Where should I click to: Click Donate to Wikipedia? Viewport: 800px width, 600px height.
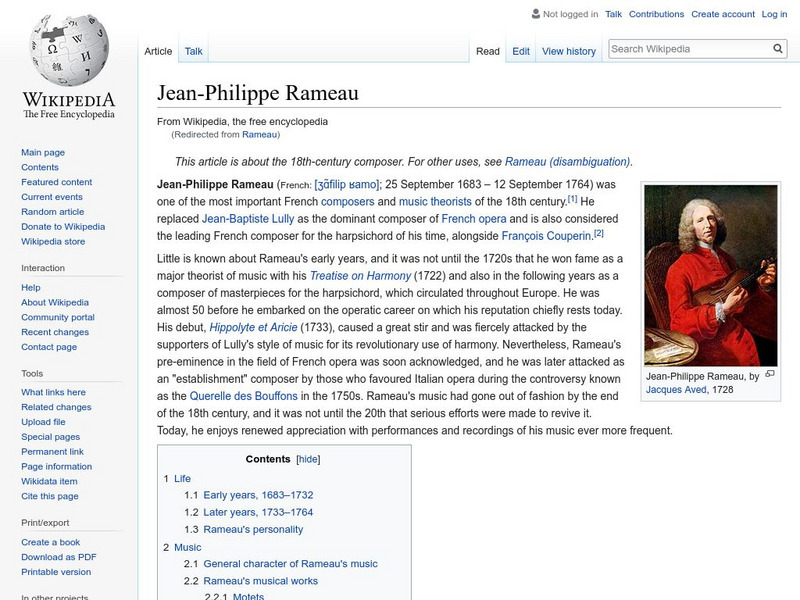click(x=63, y=226)
